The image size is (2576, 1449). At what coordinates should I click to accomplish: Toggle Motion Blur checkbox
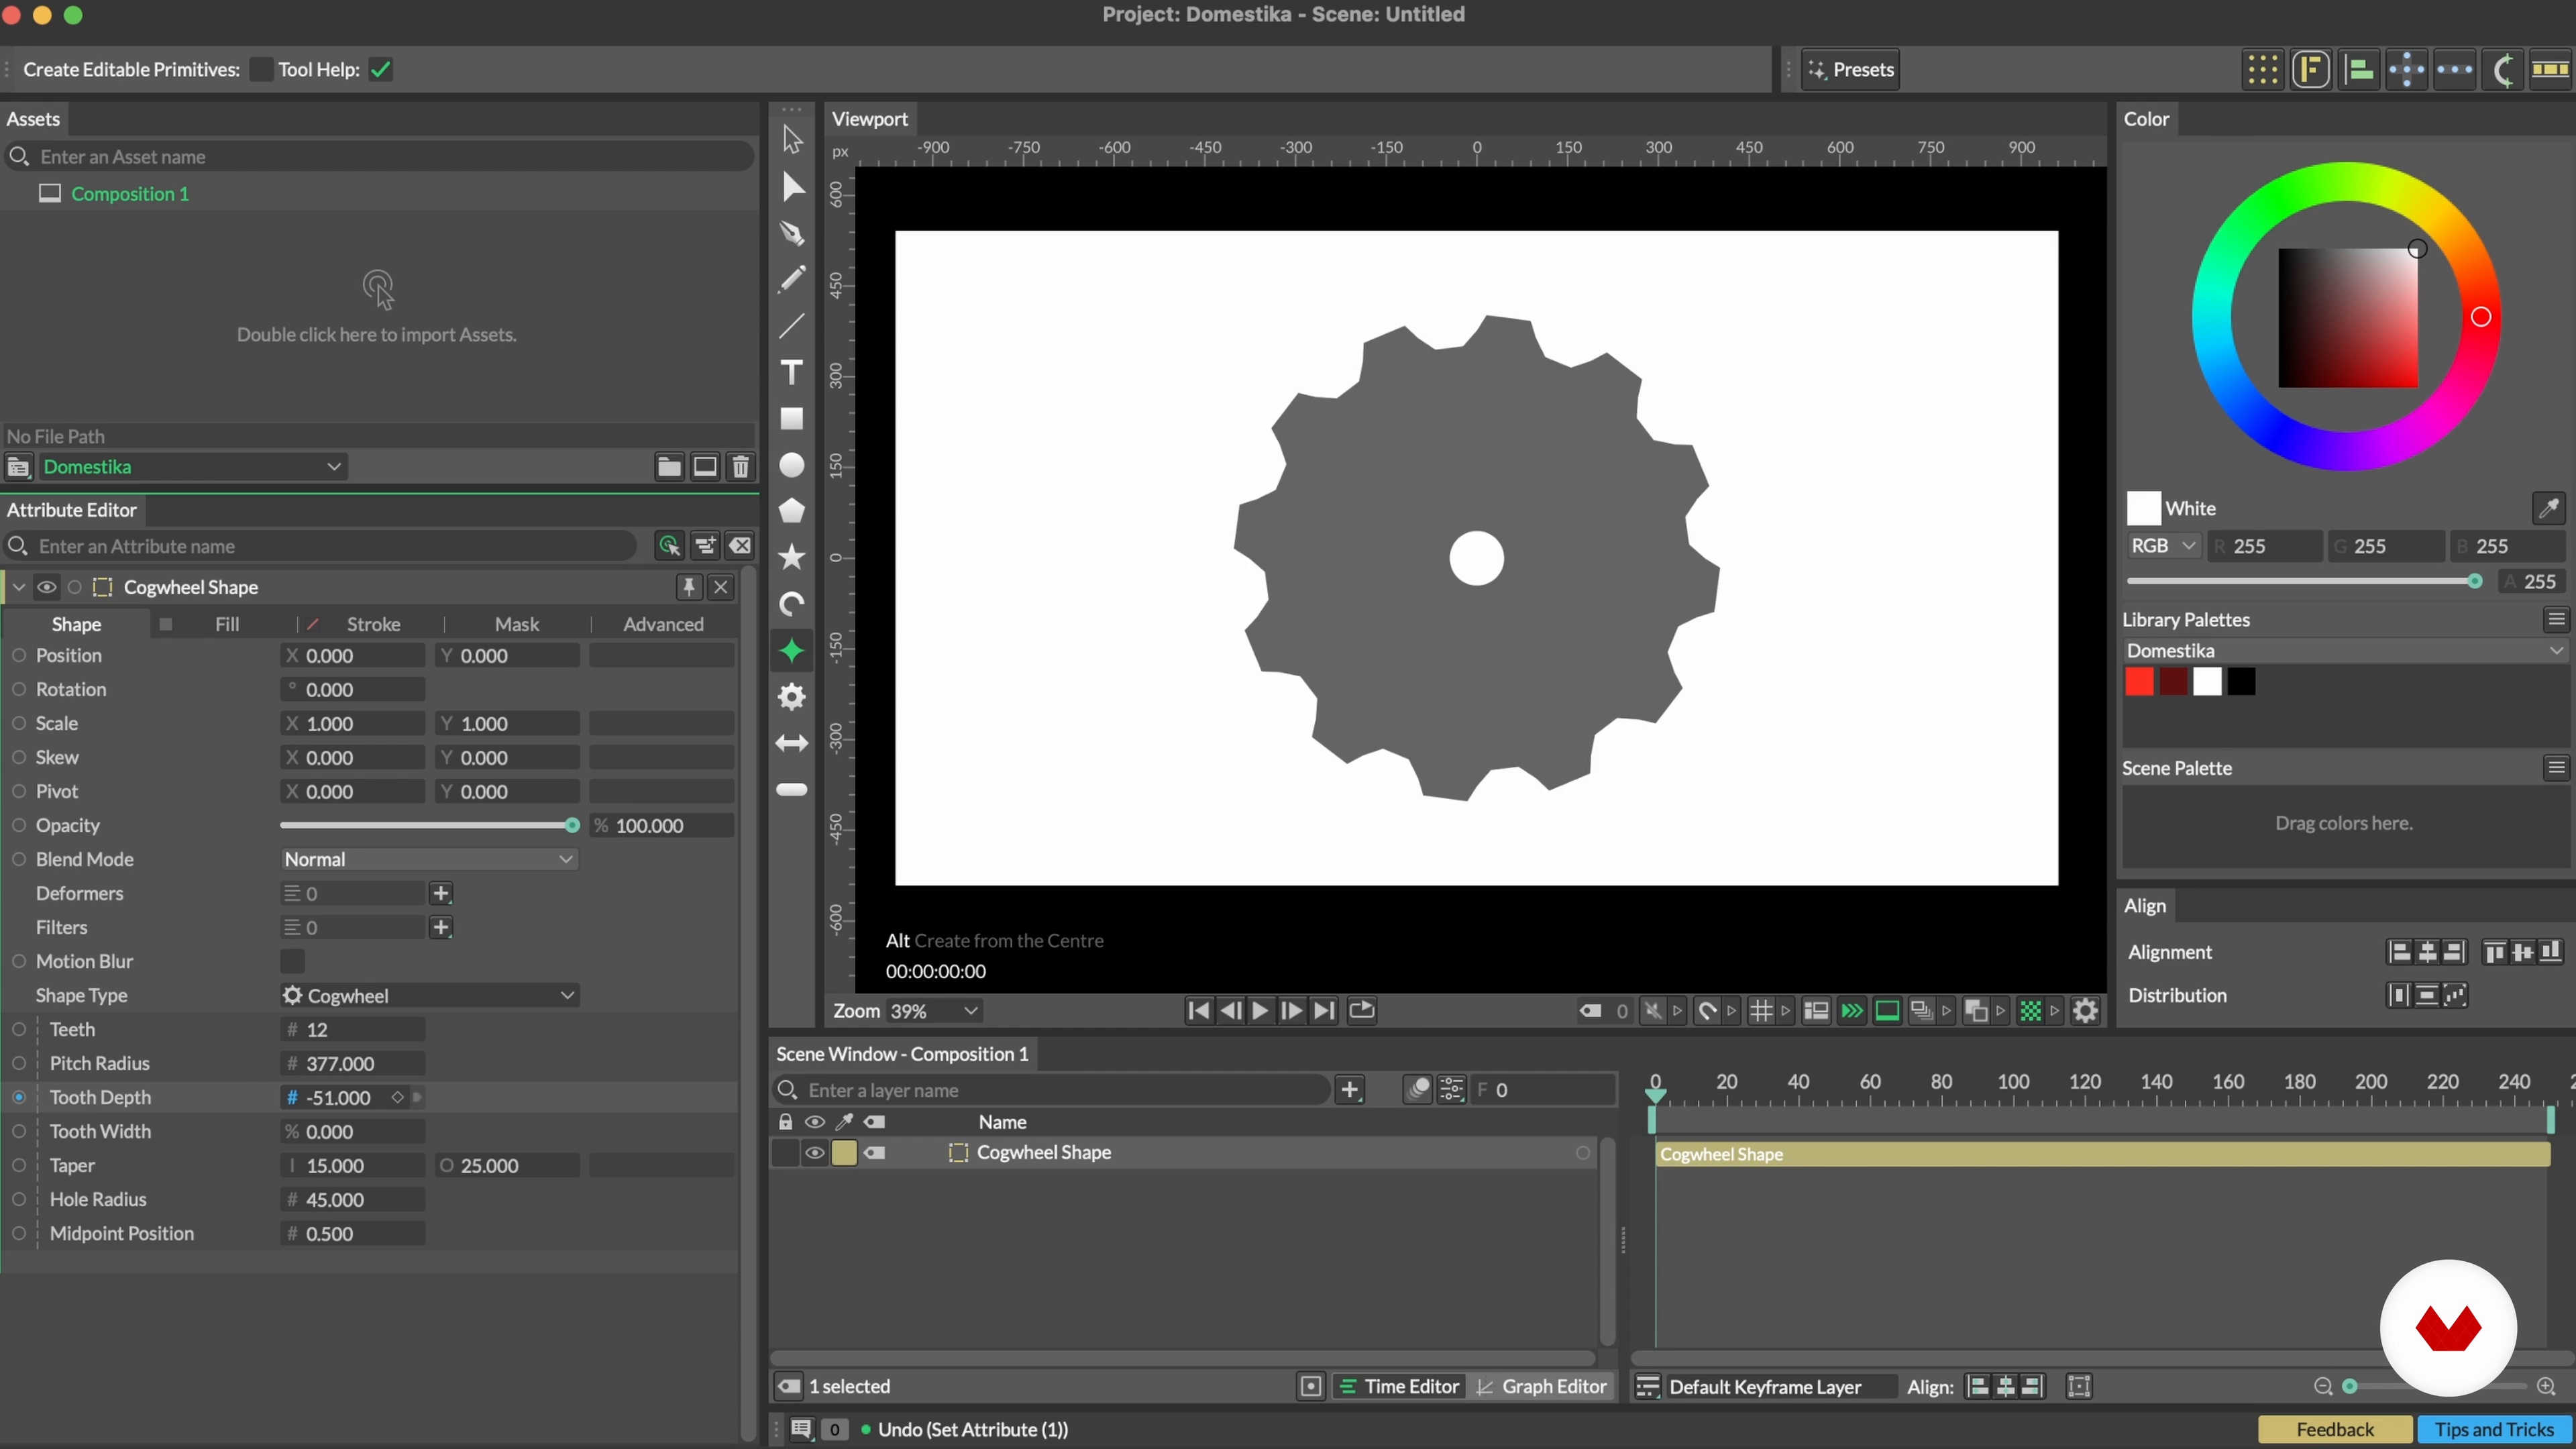click(292, 961)
